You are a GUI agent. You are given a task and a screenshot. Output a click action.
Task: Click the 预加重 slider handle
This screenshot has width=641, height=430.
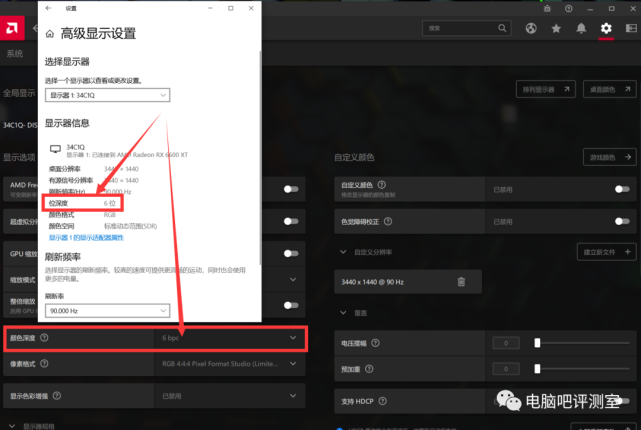[x=537, y=369]
